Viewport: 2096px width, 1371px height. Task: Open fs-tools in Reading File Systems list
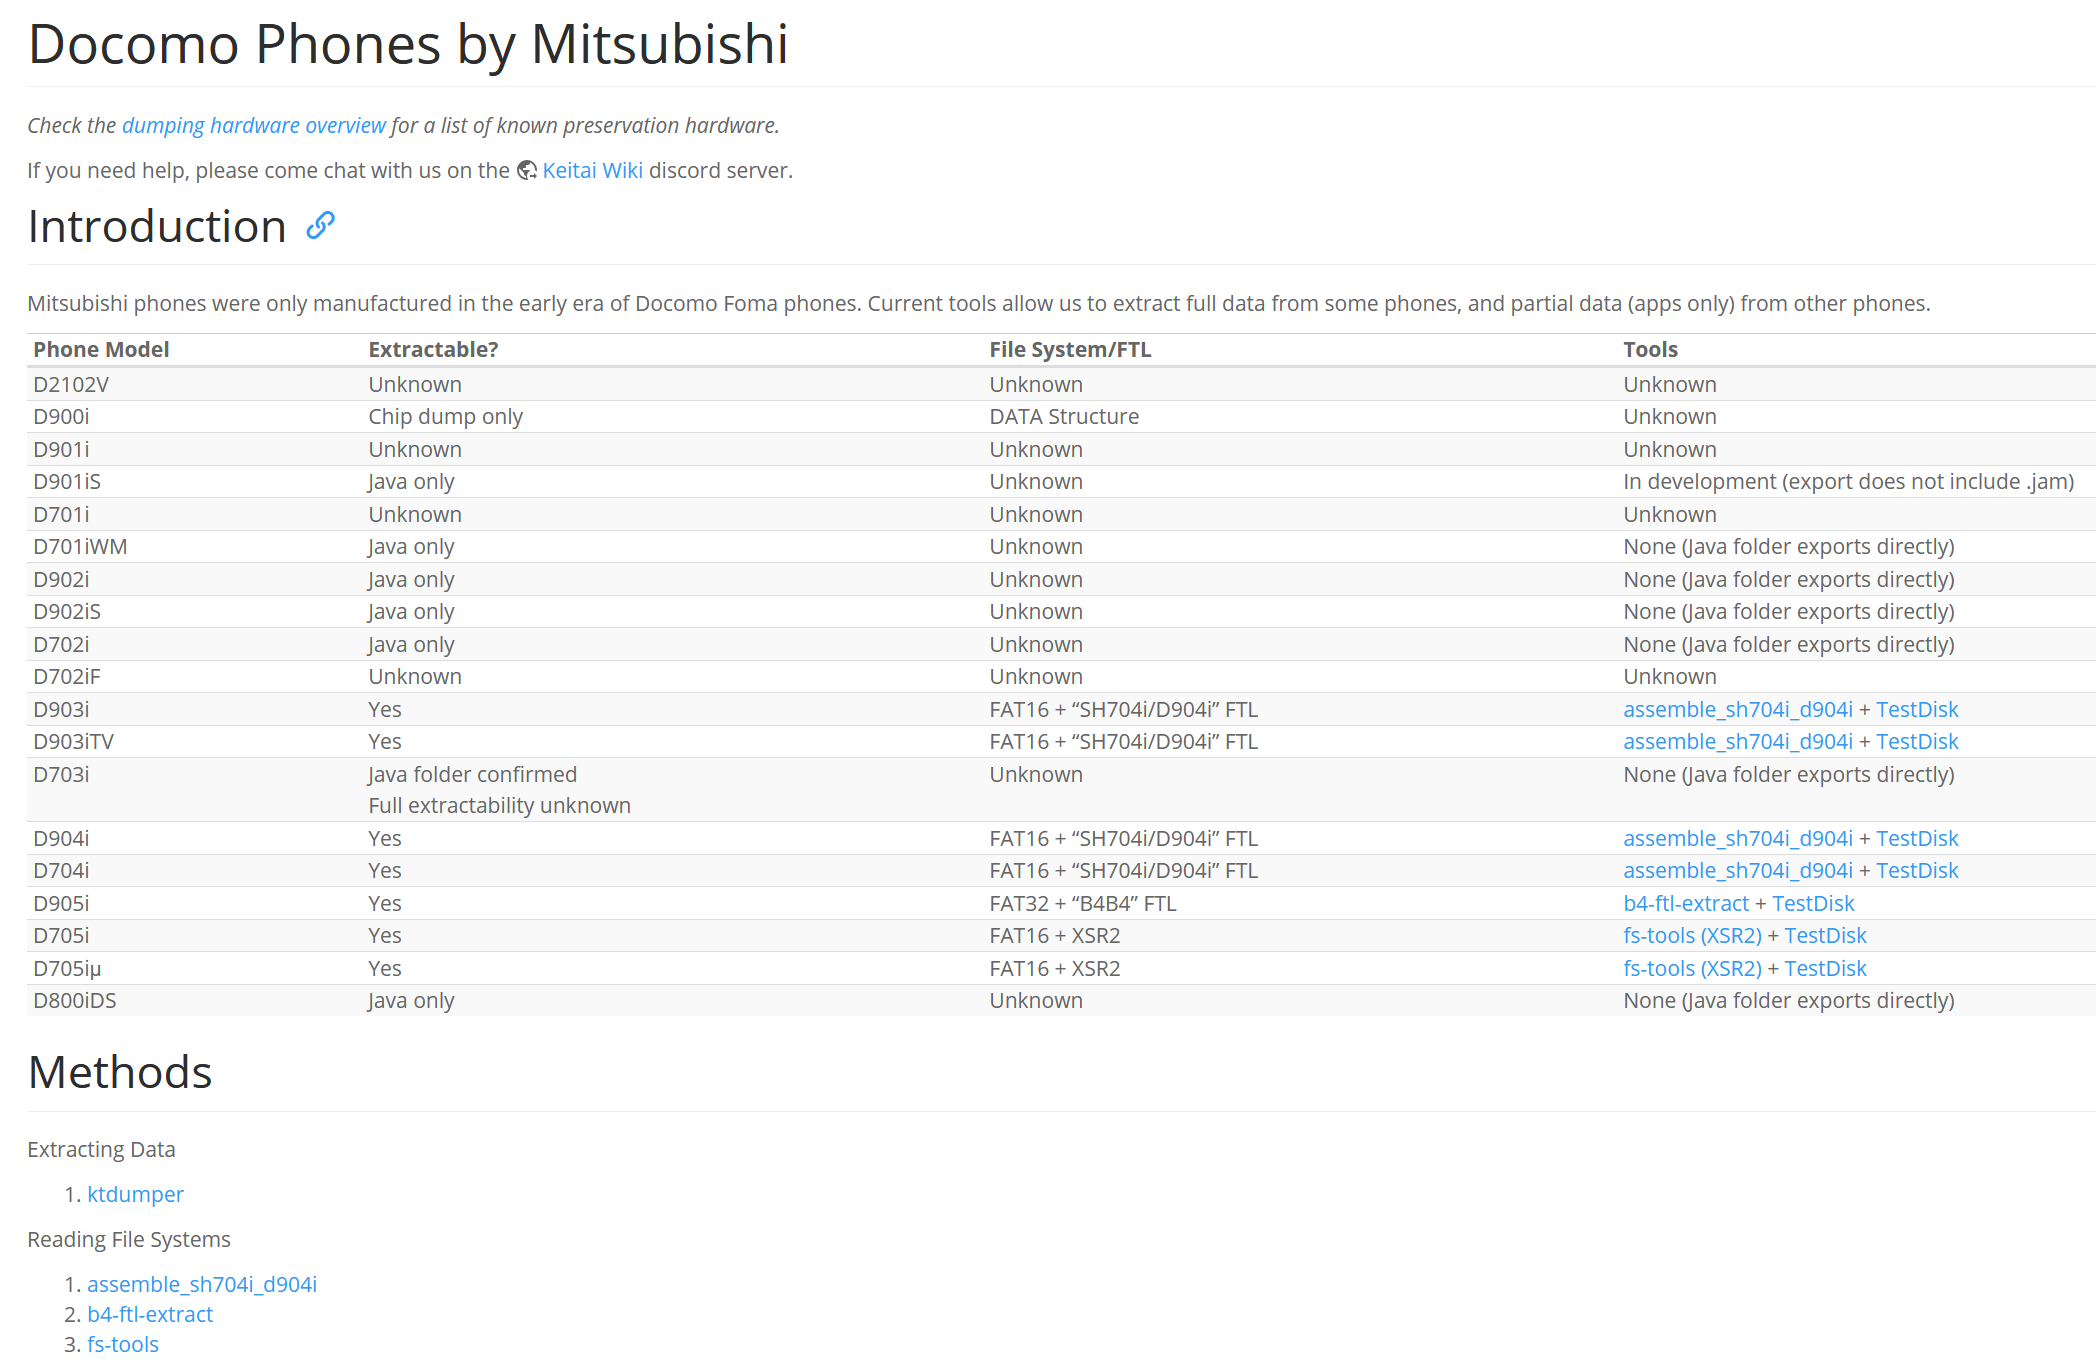(123, 1345)
